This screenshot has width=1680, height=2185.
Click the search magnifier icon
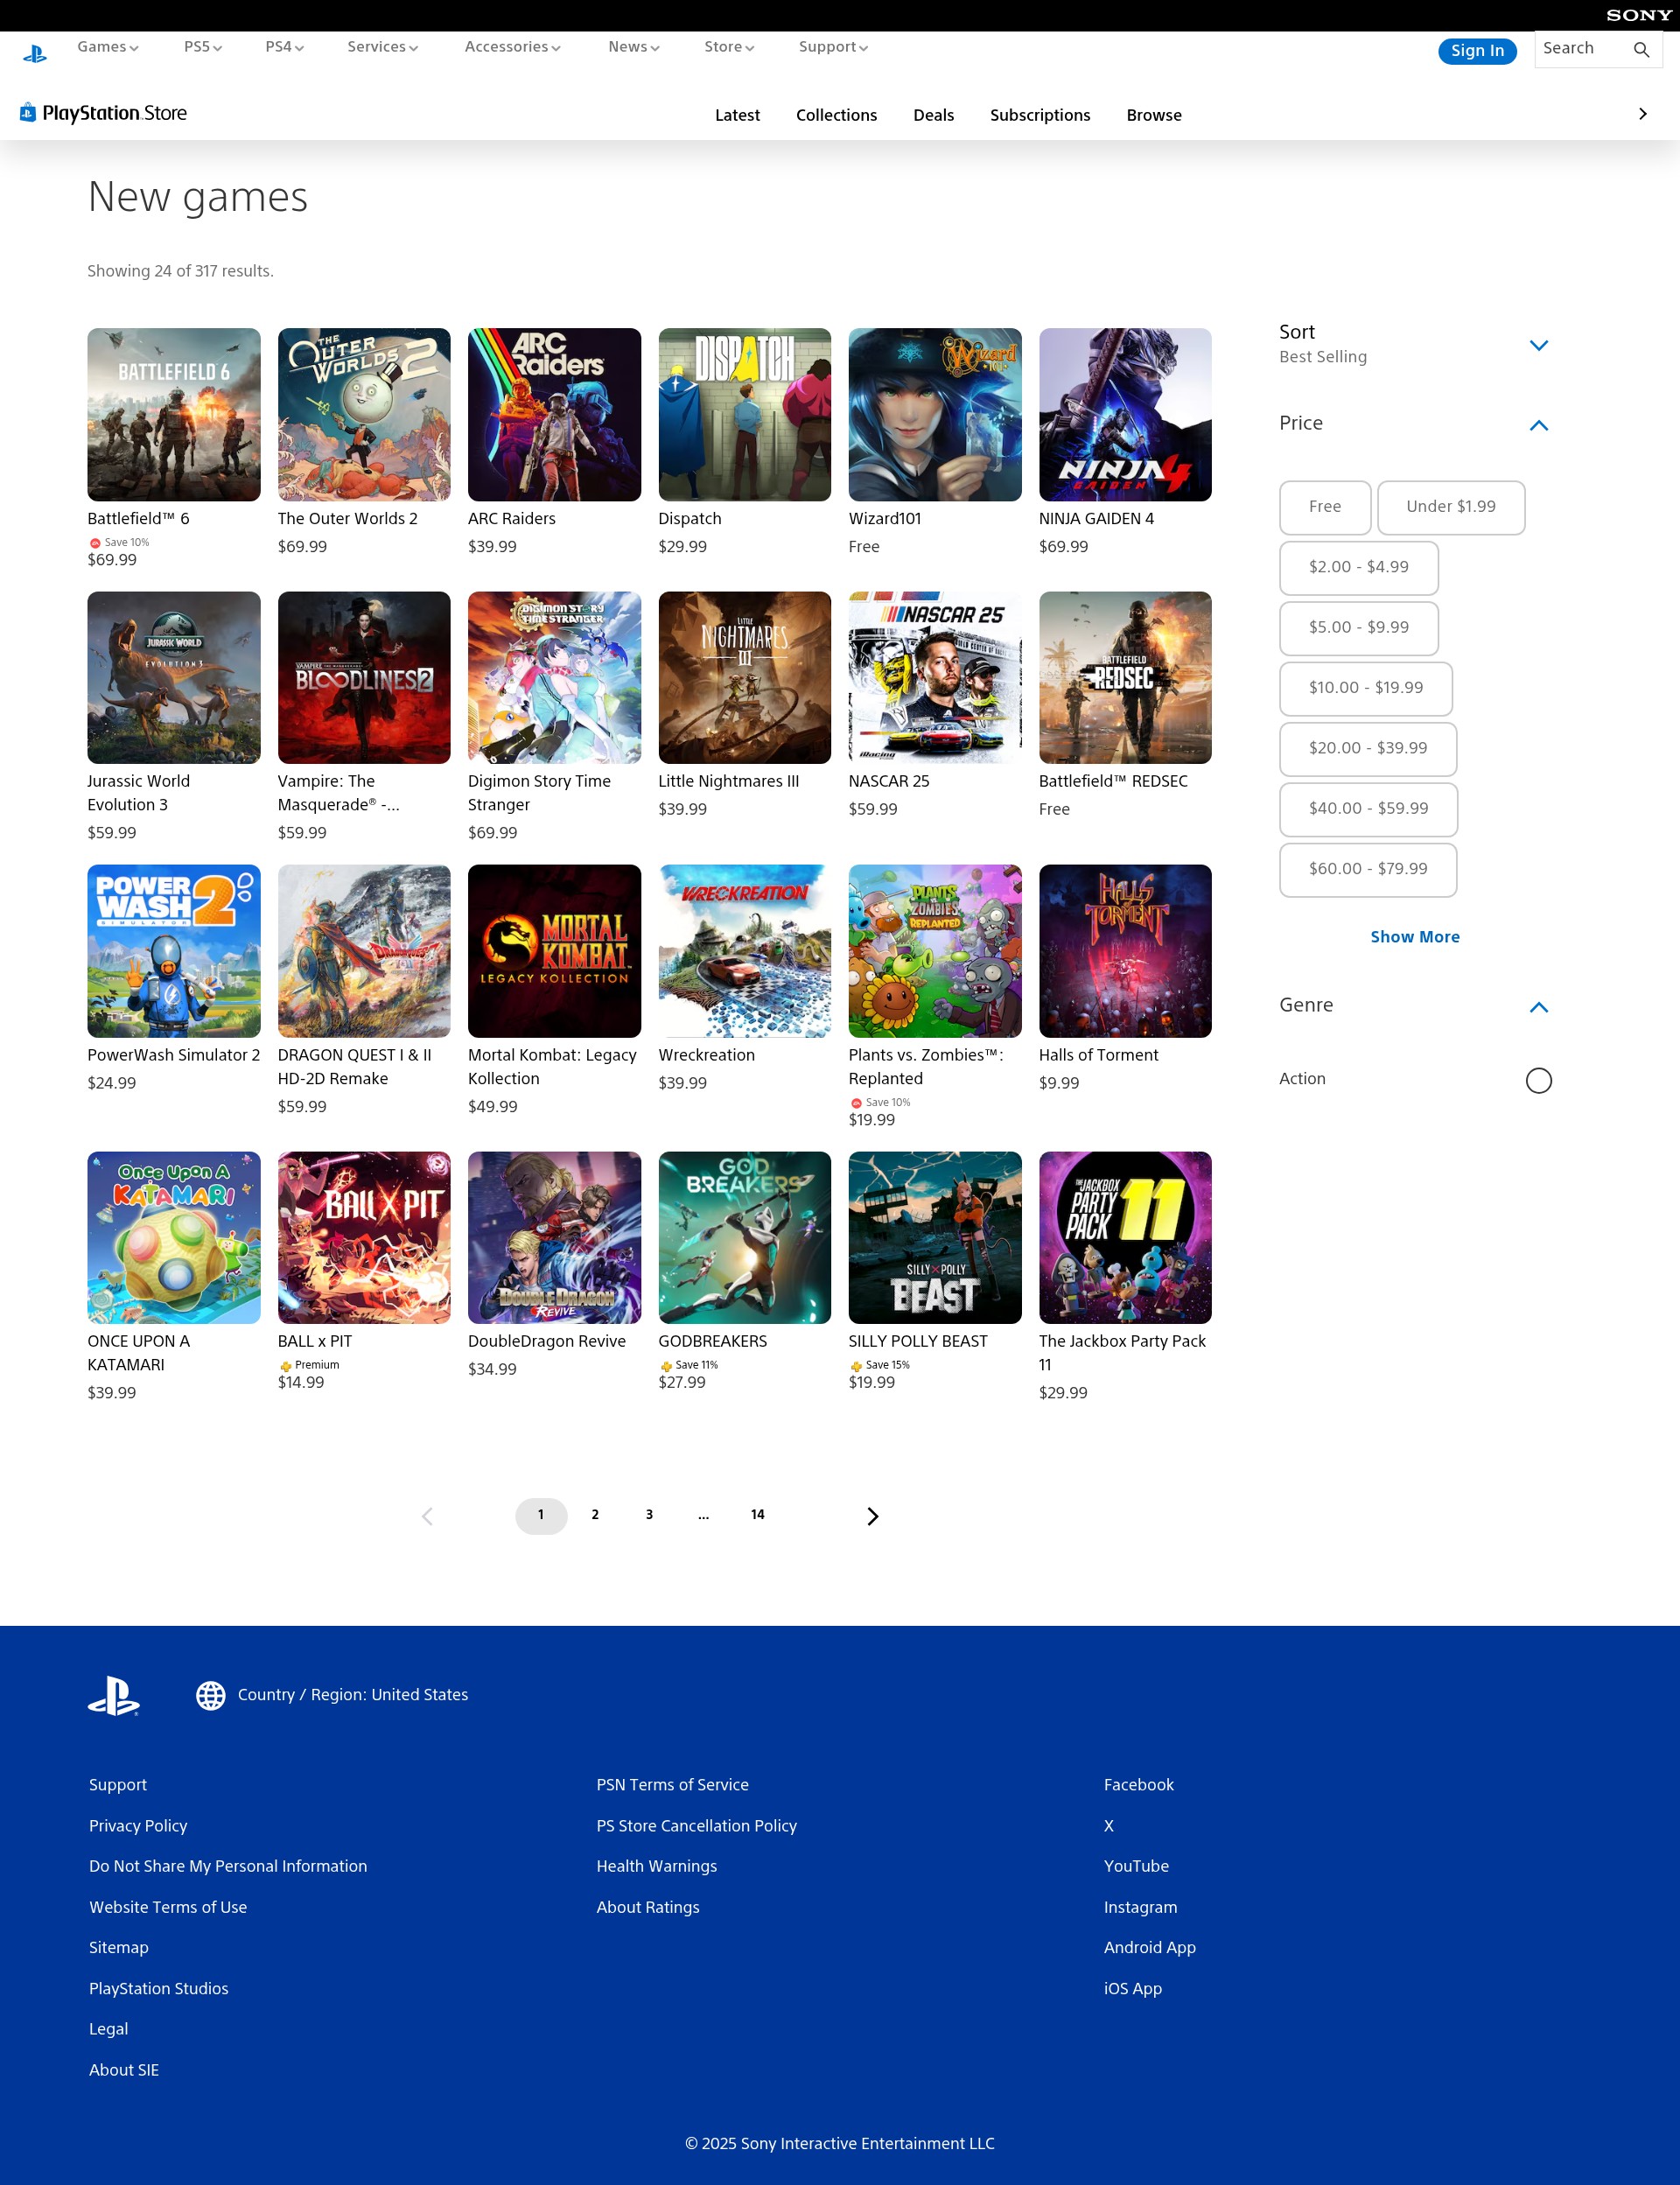pos(1641,50)
